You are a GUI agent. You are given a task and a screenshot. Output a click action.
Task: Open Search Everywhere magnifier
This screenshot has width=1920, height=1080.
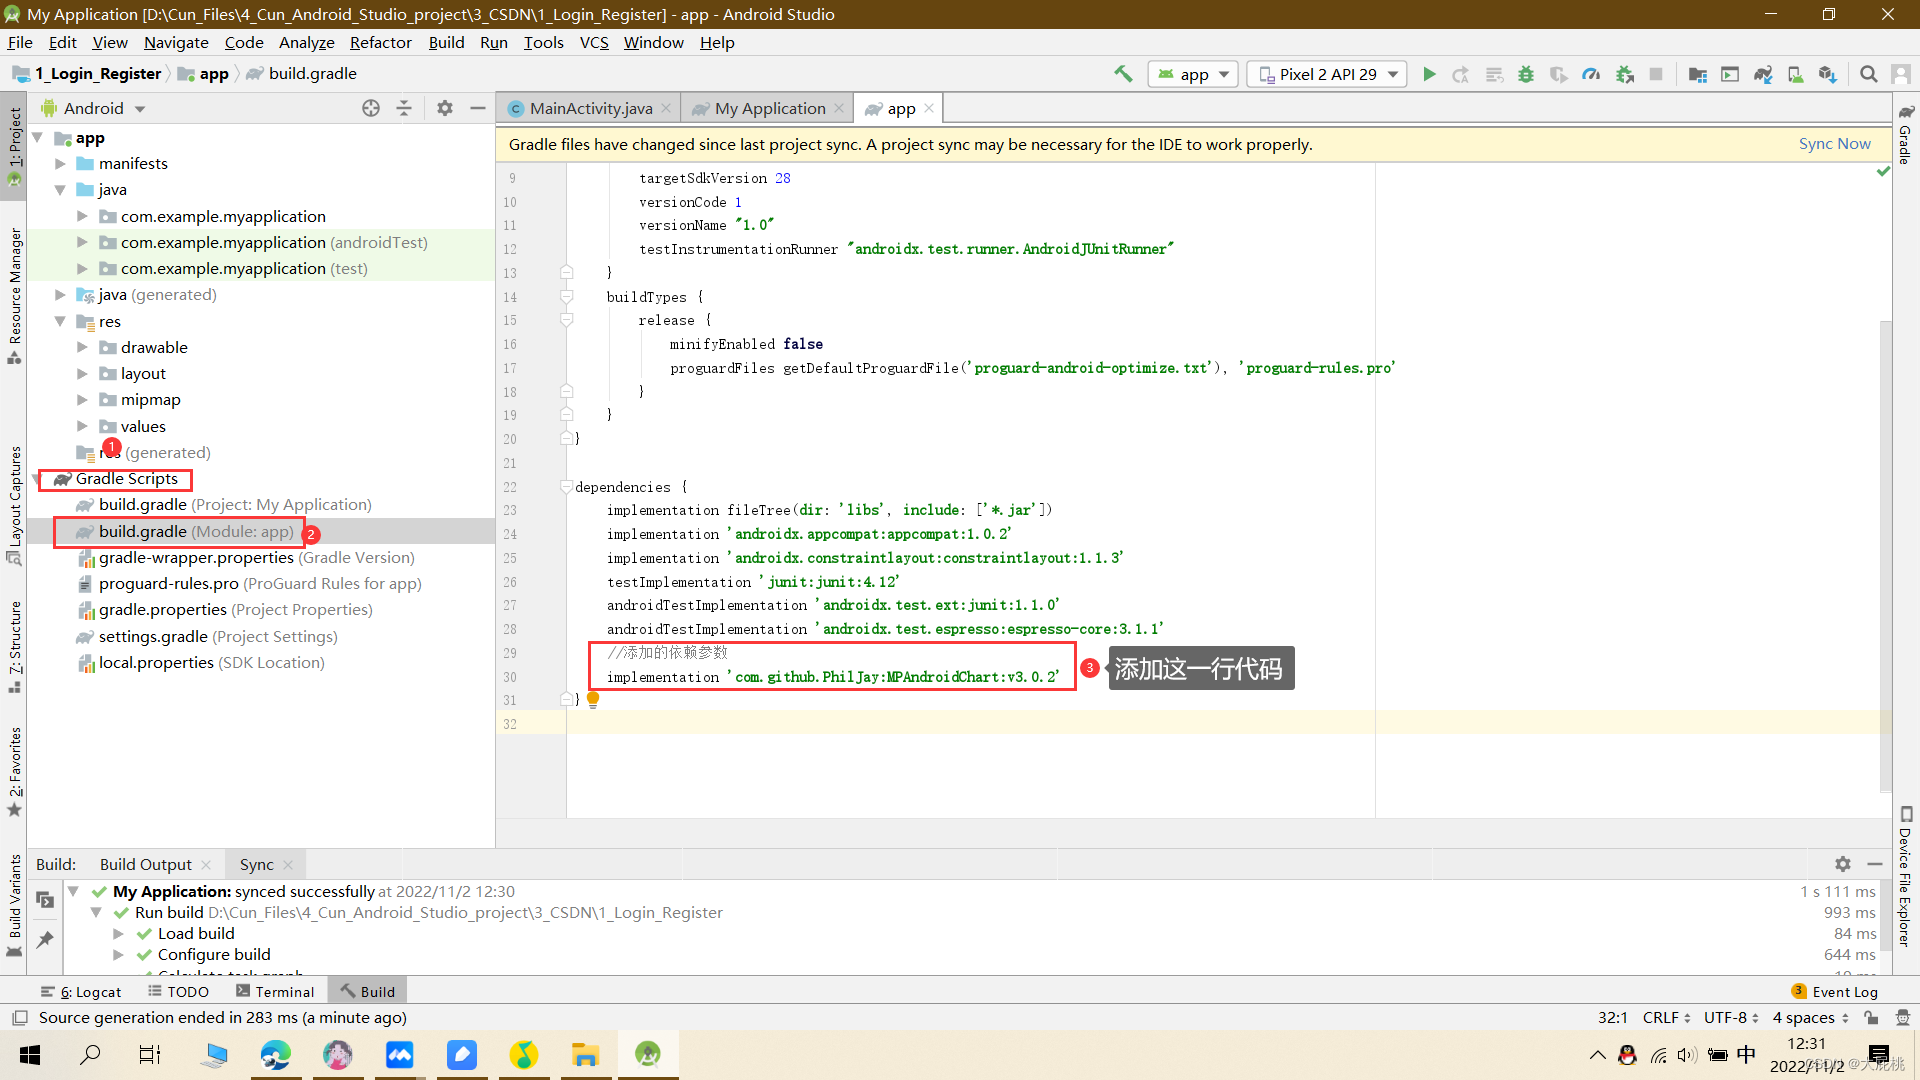1868,73
